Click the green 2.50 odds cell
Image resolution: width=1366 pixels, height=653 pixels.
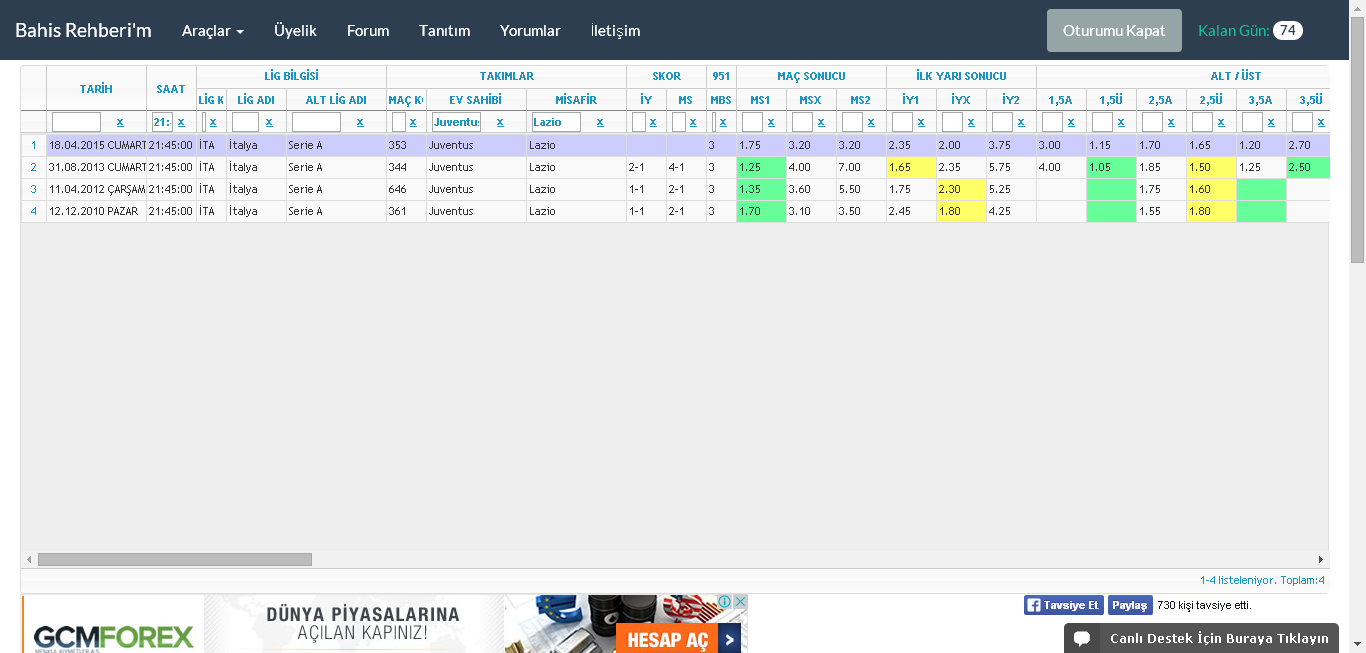pyautogui.click(x=1308, y=167)
